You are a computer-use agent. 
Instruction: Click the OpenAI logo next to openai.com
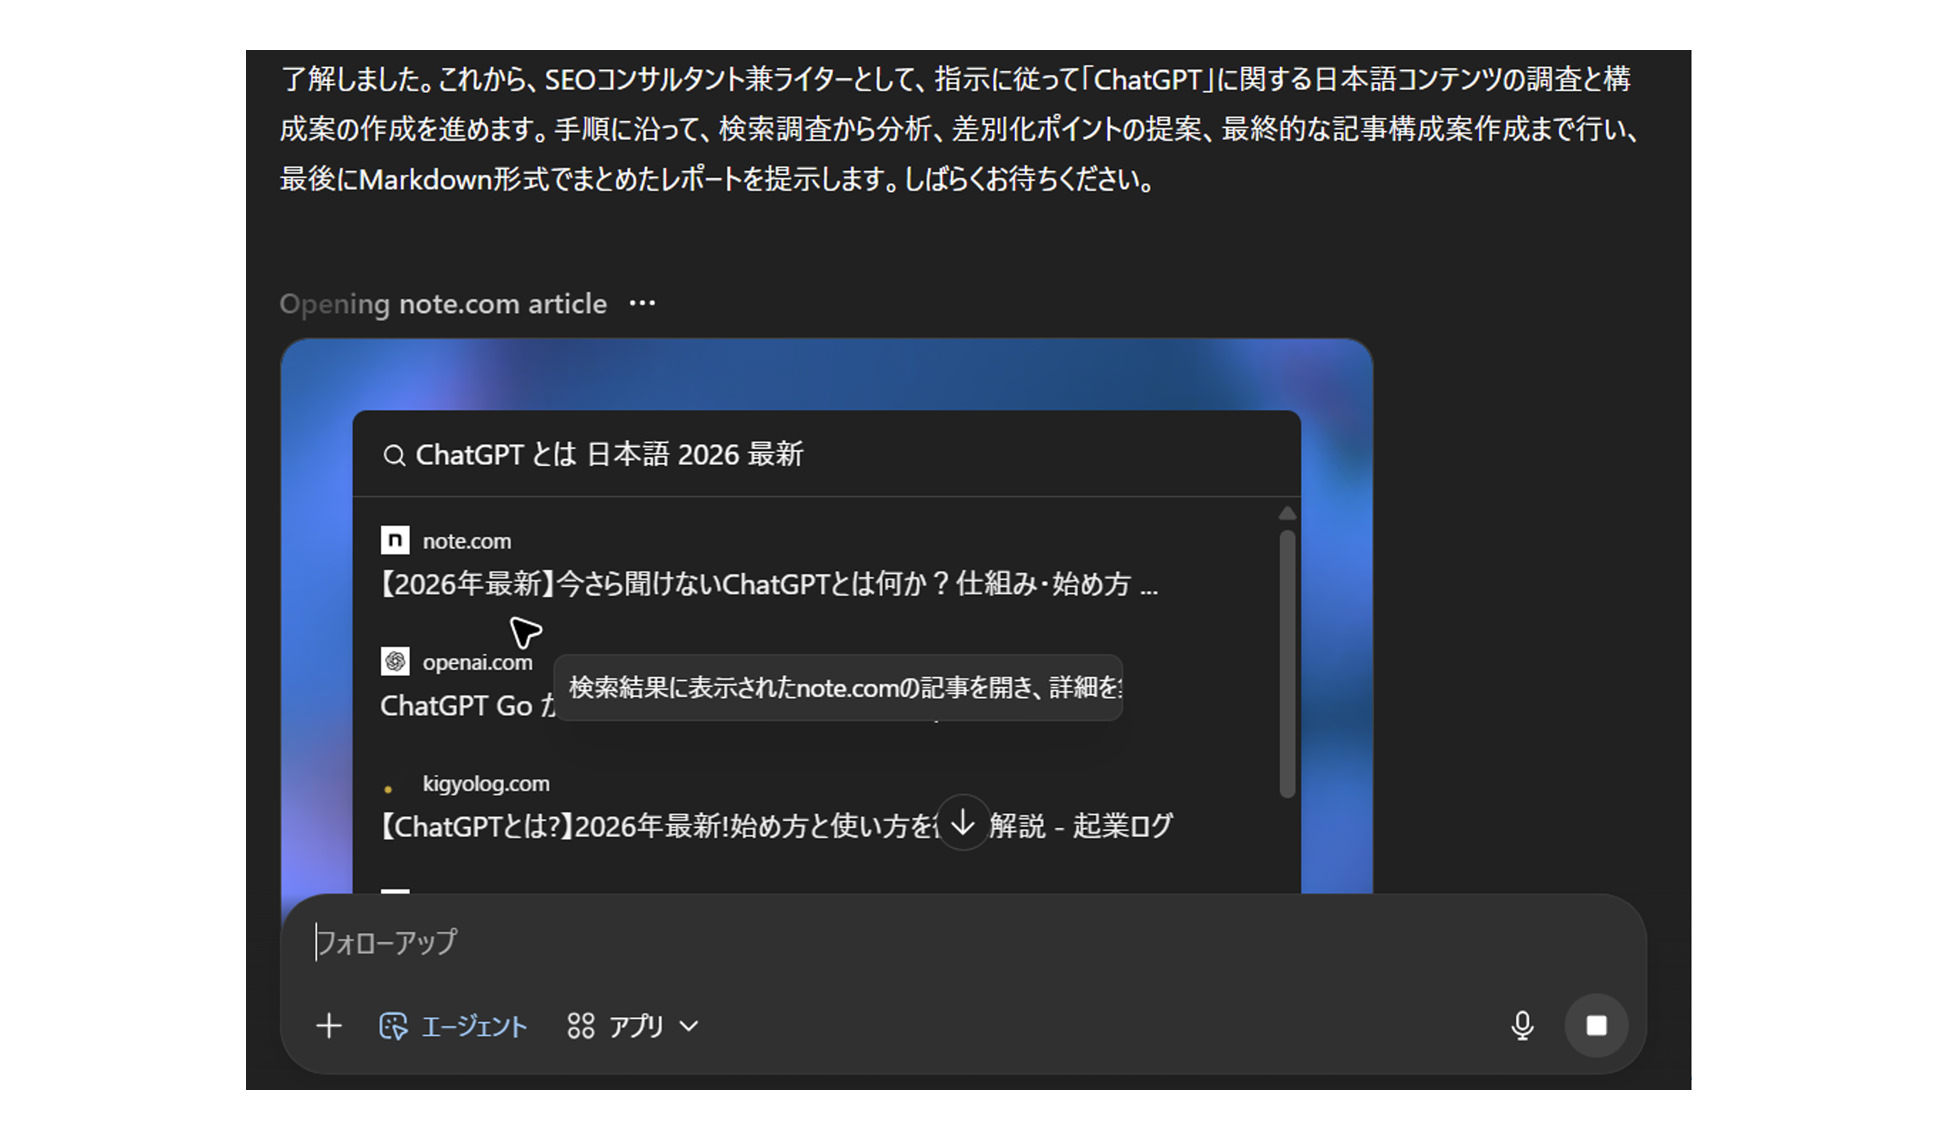394,661
